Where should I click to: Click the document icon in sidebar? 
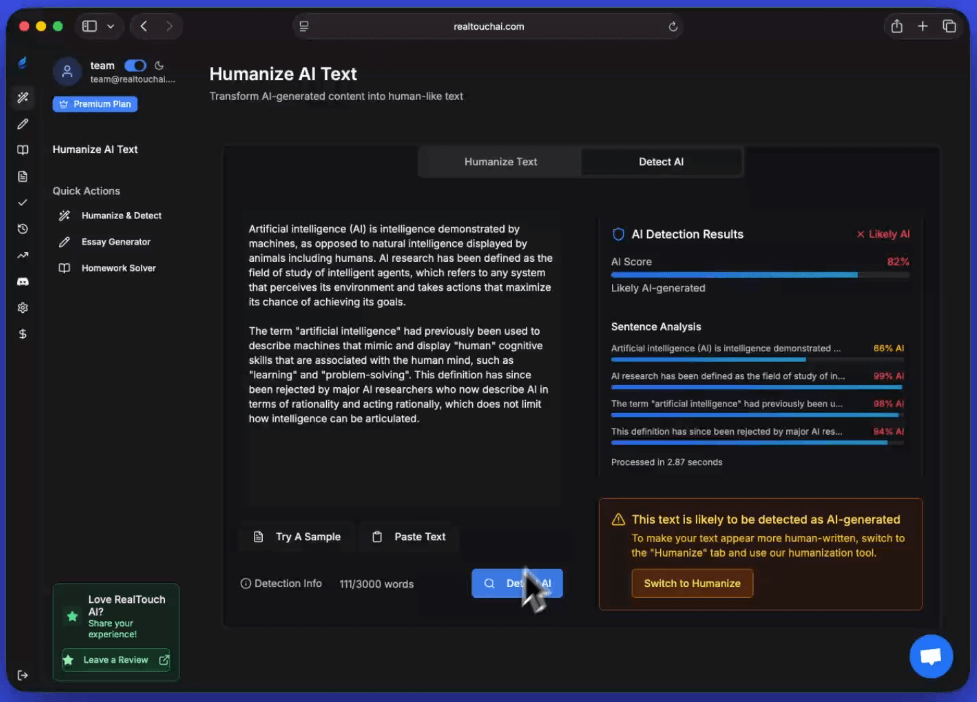[x=23, y=177]
